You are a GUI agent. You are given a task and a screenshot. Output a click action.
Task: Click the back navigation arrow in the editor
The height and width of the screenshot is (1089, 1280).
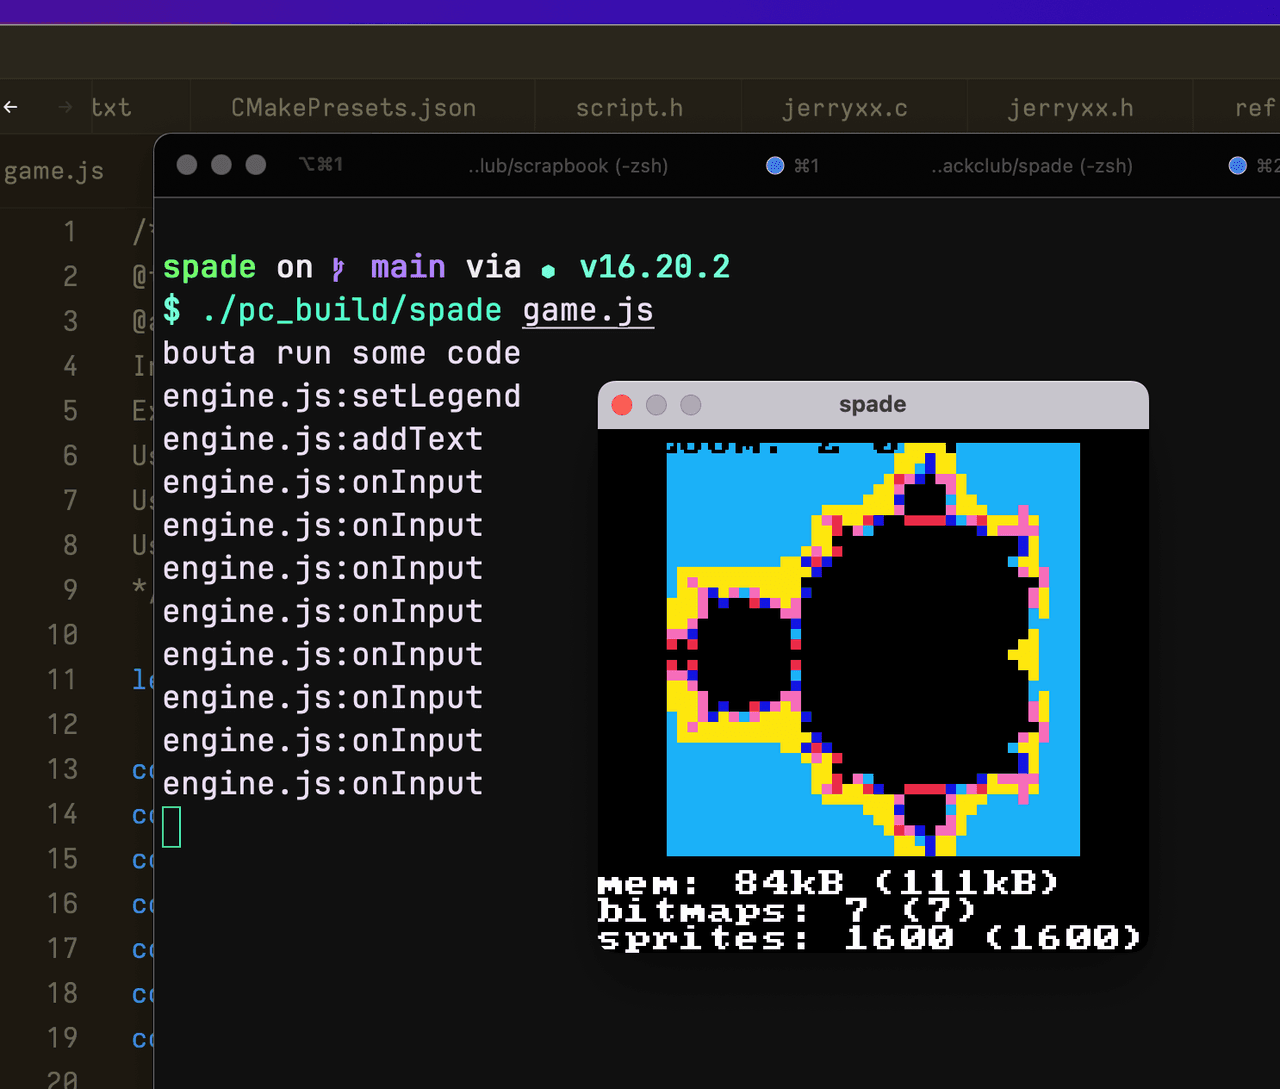pyautogui.click(x=11, y=107)
